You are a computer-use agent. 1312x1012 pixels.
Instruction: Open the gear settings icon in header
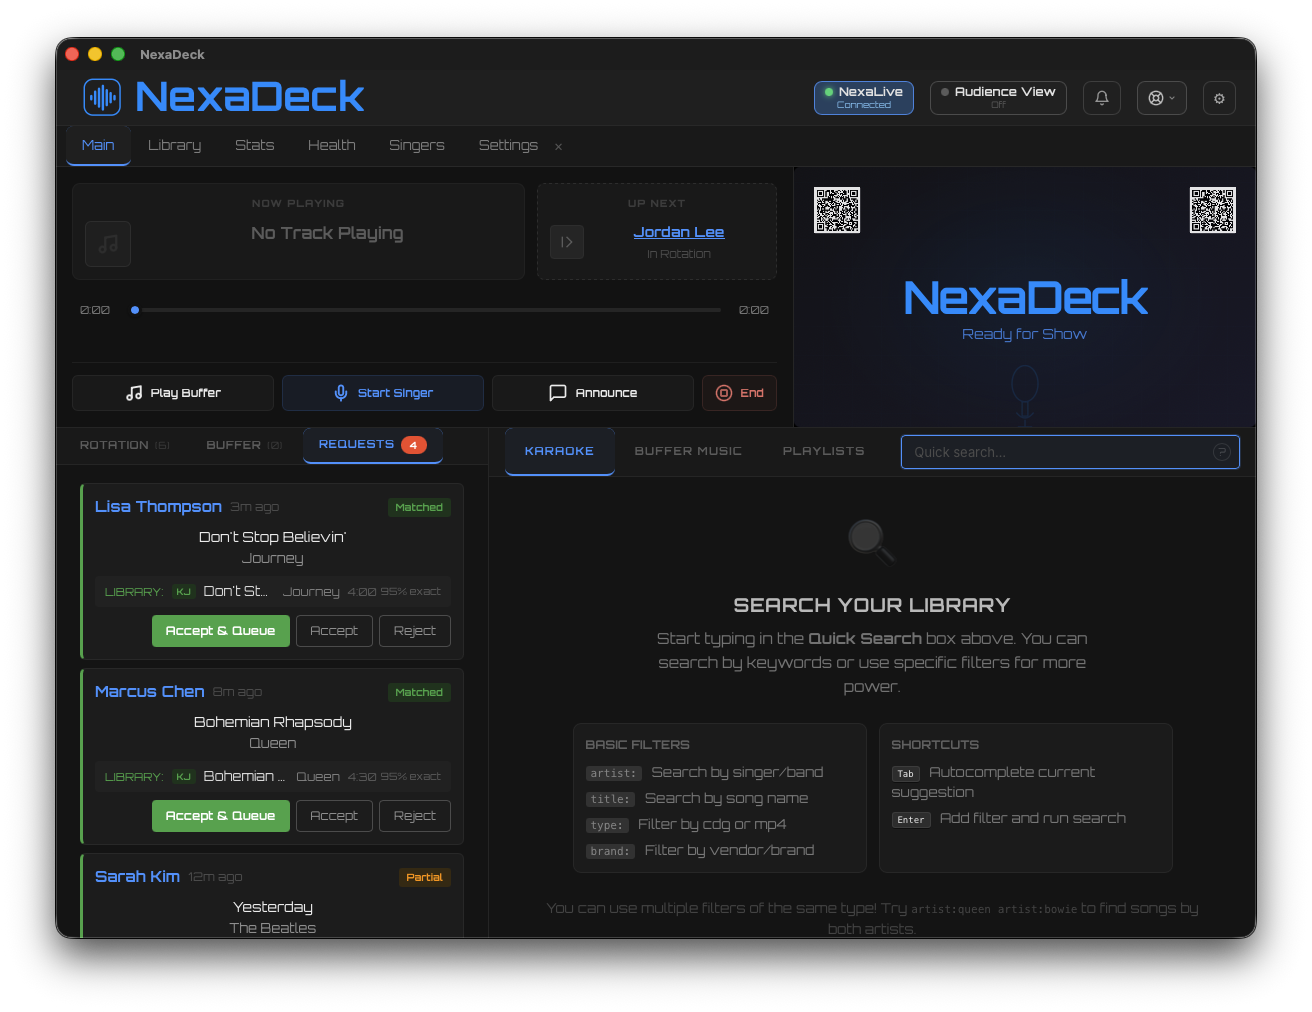pyautogui.click(x=1219, y=98)
